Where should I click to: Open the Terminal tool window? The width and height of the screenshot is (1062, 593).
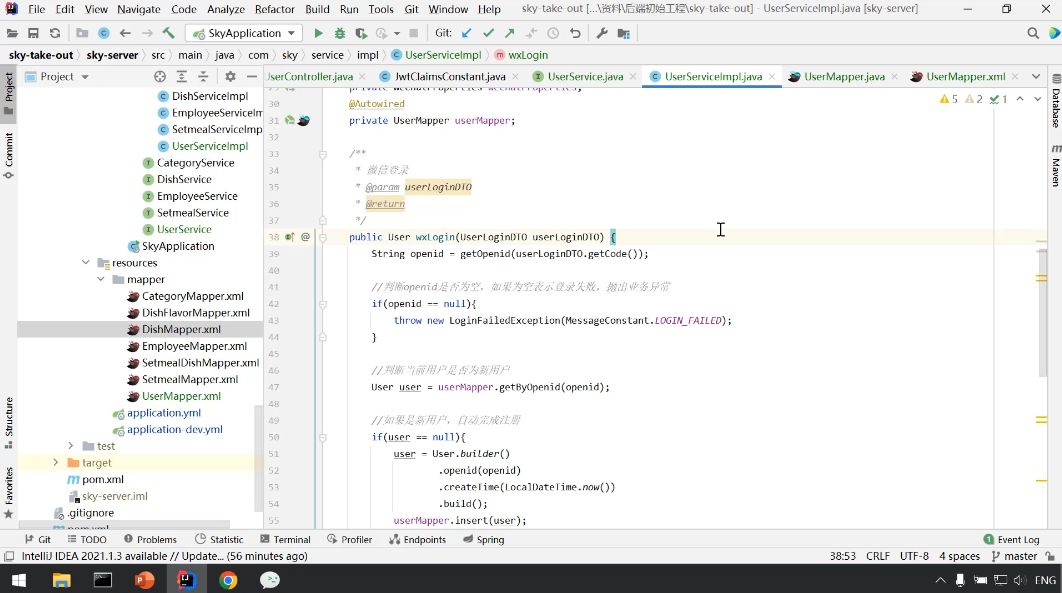click(x=285, y=540)
